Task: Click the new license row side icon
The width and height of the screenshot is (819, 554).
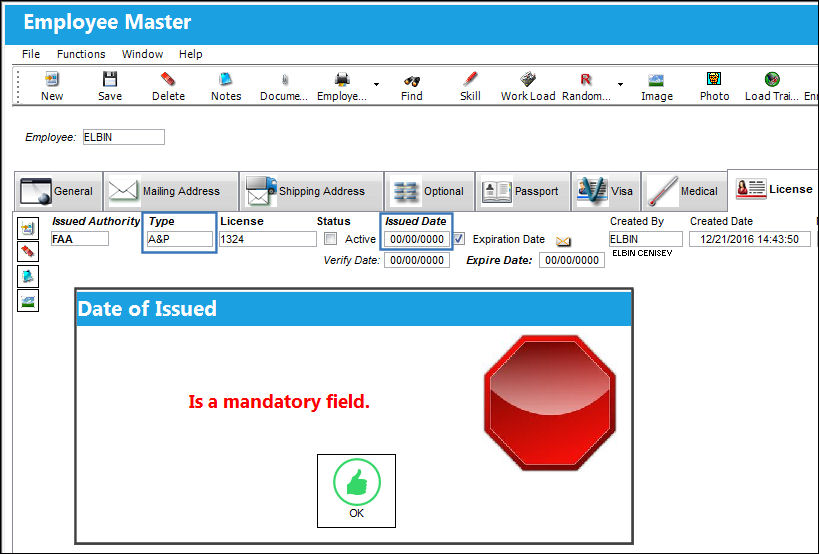Action: click(28, 228)
